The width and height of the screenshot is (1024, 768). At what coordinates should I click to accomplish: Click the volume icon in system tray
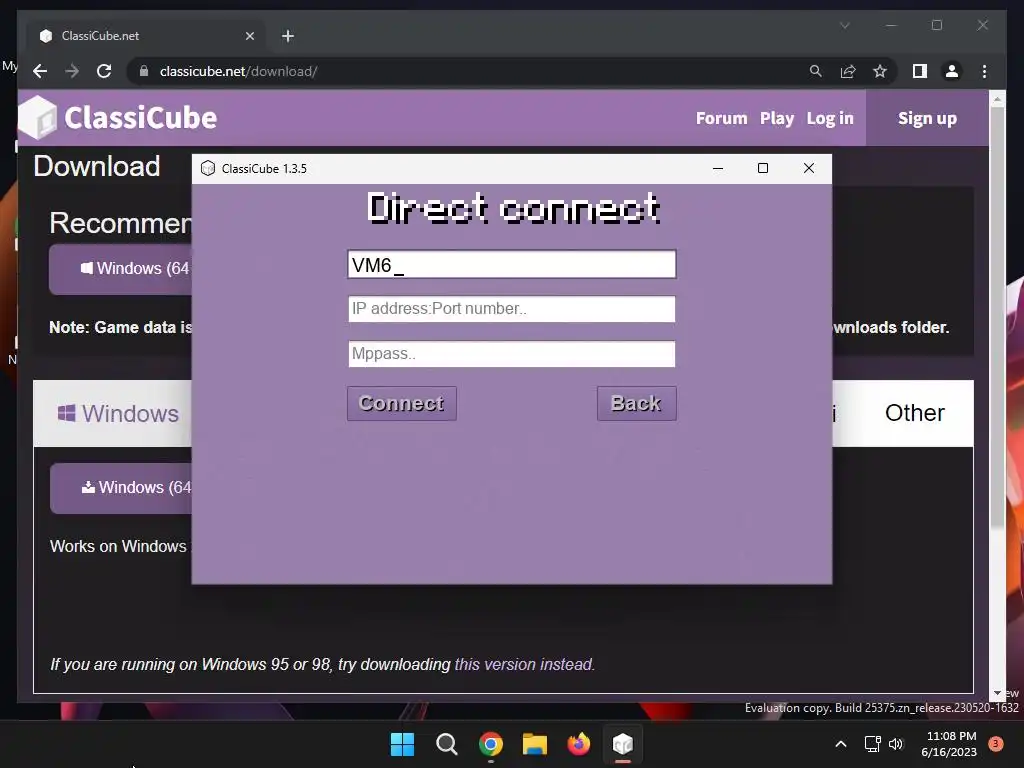[896, 744]
